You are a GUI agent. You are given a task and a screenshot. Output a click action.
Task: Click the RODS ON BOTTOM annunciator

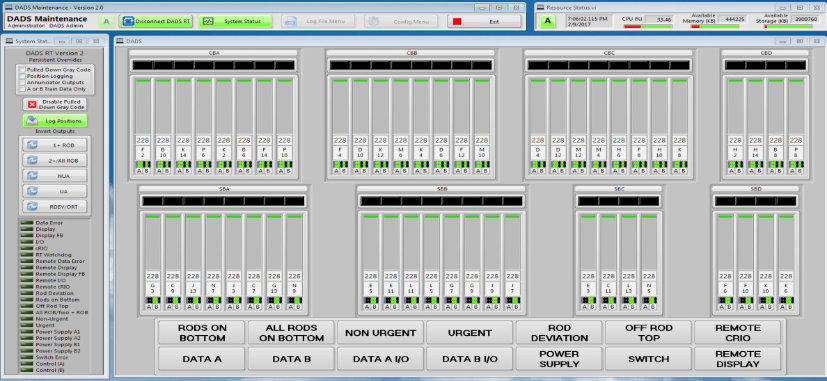click(202, 333)
